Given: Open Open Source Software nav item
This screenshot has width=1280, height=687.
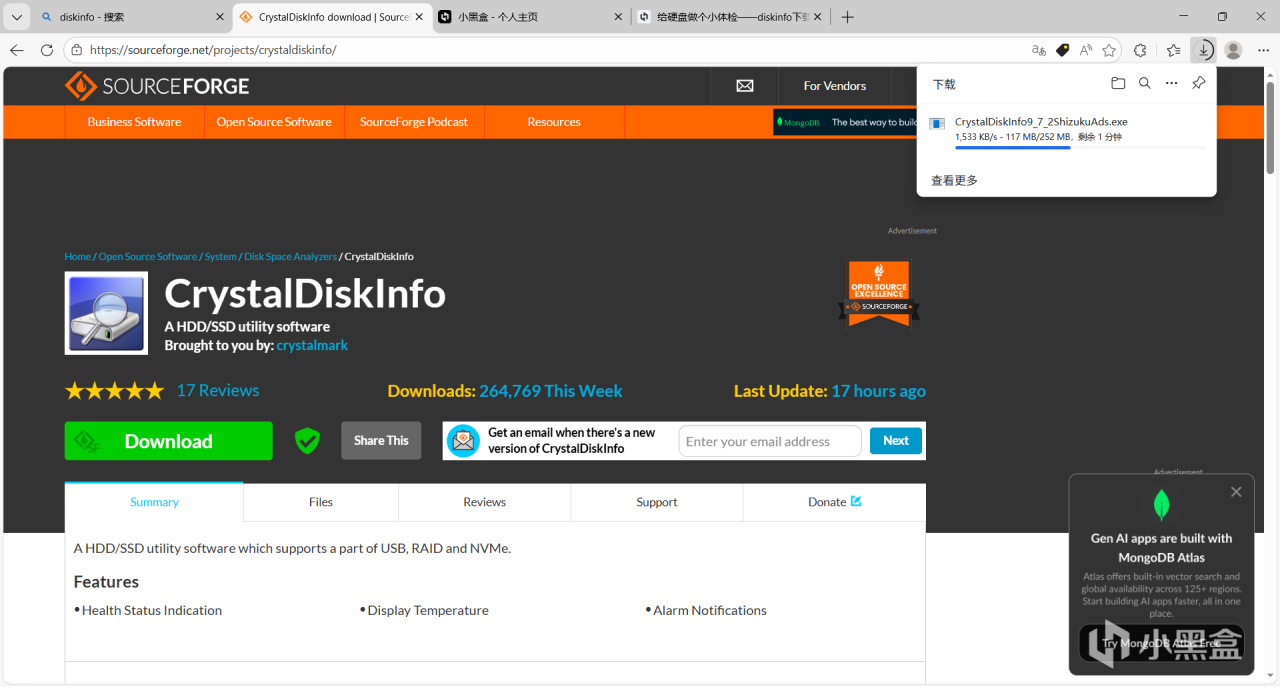Looking at the screenshot, I should (x=274, y=122).
